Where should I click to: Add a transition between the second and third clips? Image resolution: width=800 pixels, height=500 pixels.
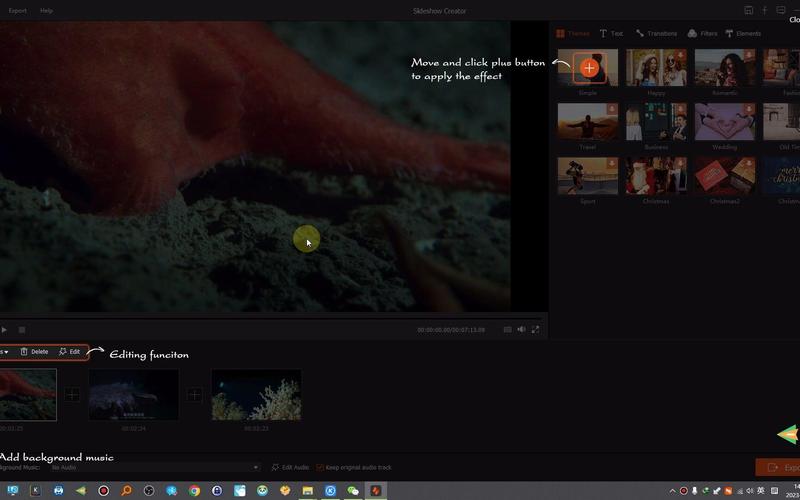click(194, 394)
